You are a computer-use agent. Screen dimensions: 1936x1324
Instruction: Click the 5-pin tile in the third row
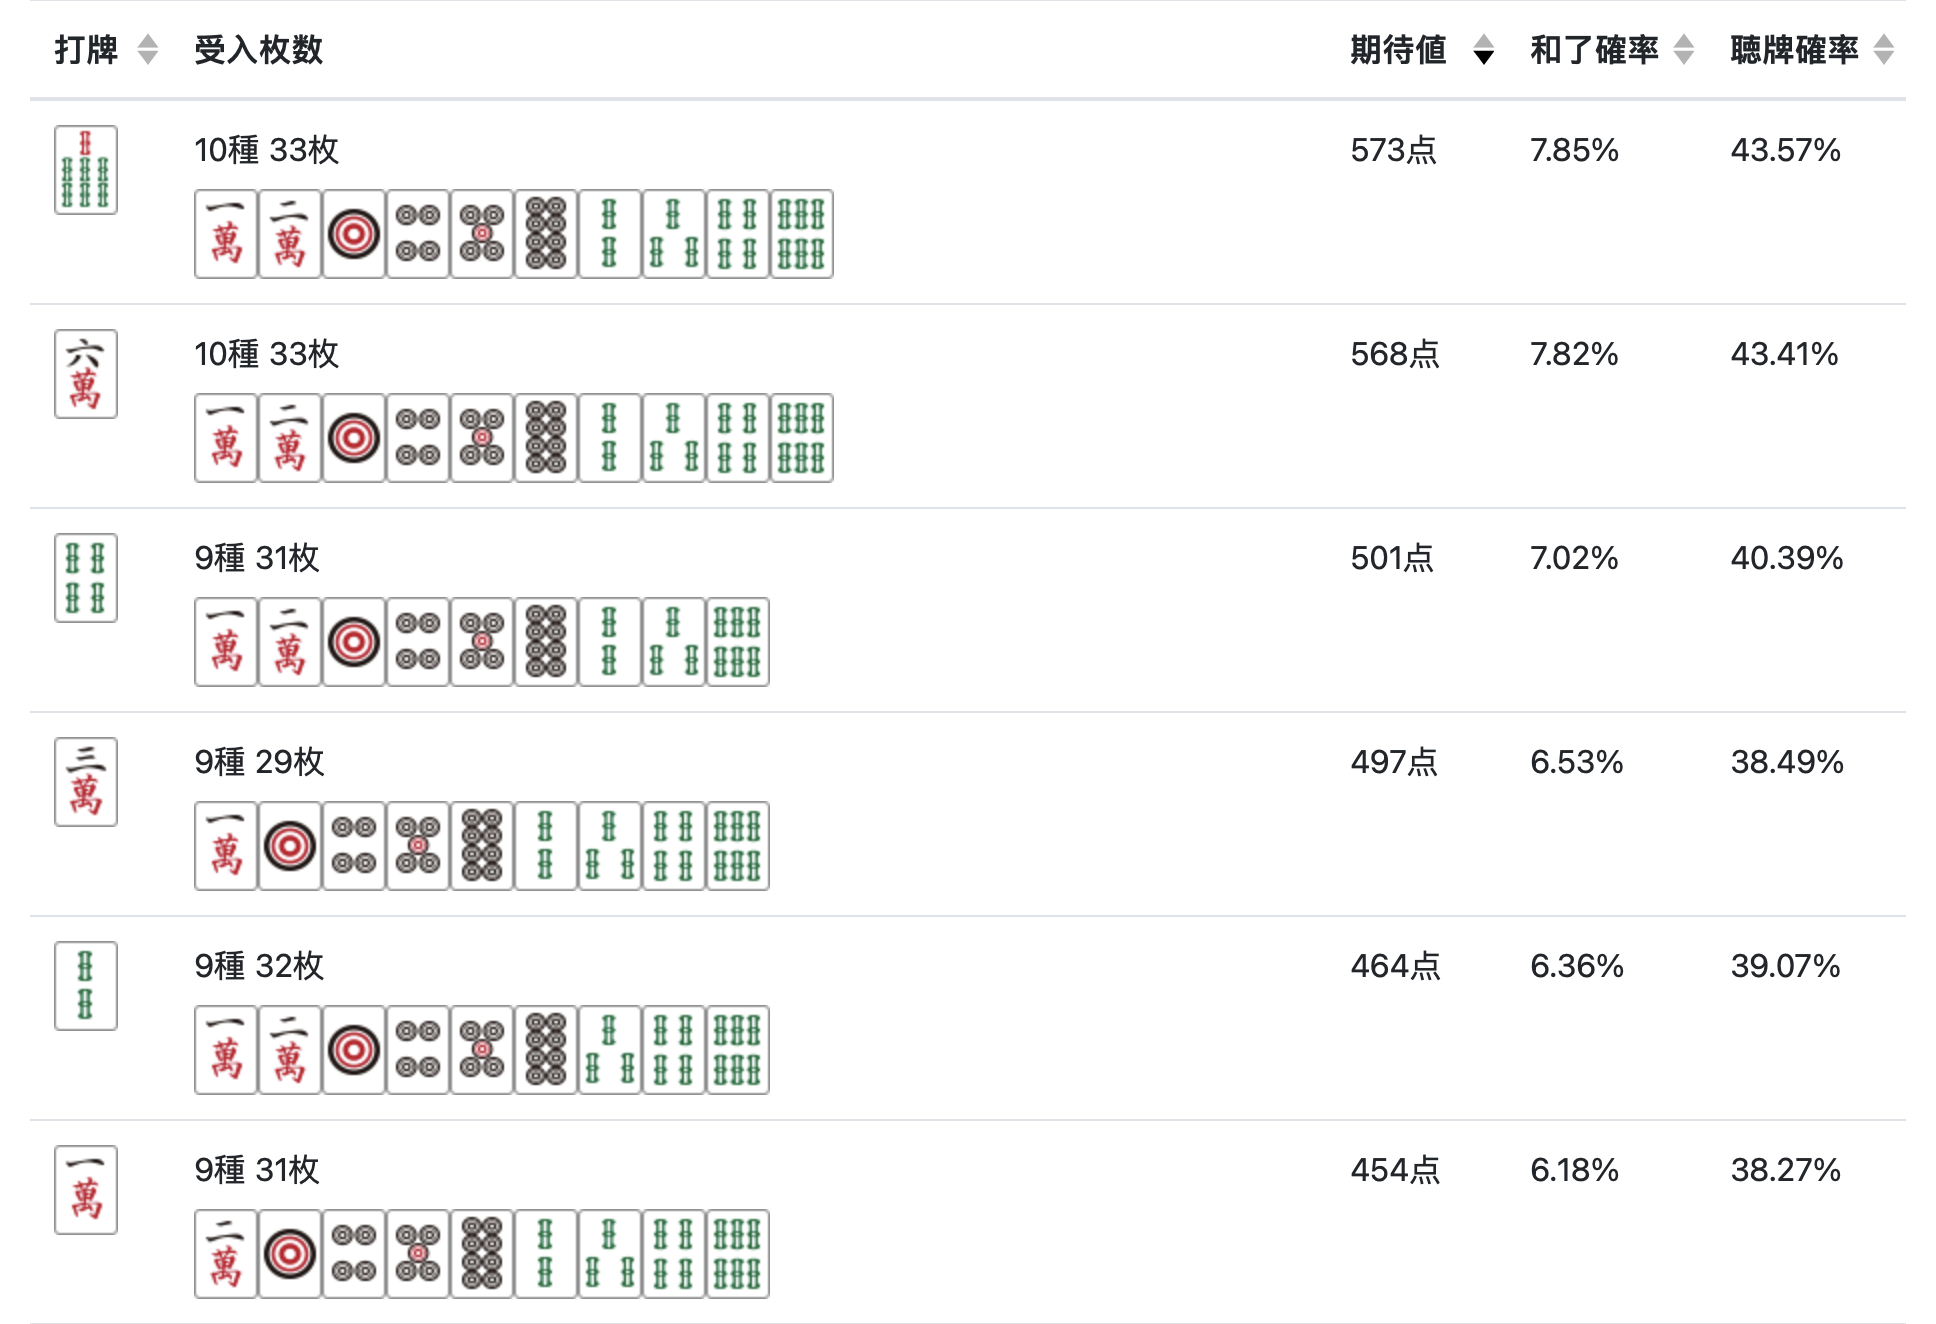[482, 642]
